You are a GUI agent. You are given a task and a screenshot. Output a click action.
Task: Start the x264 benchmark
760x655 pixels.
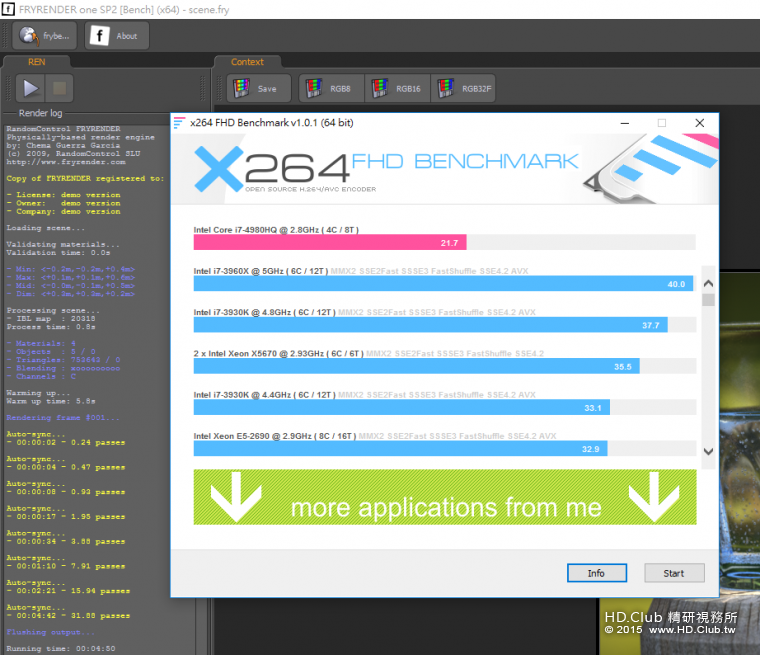click(674, 573)
